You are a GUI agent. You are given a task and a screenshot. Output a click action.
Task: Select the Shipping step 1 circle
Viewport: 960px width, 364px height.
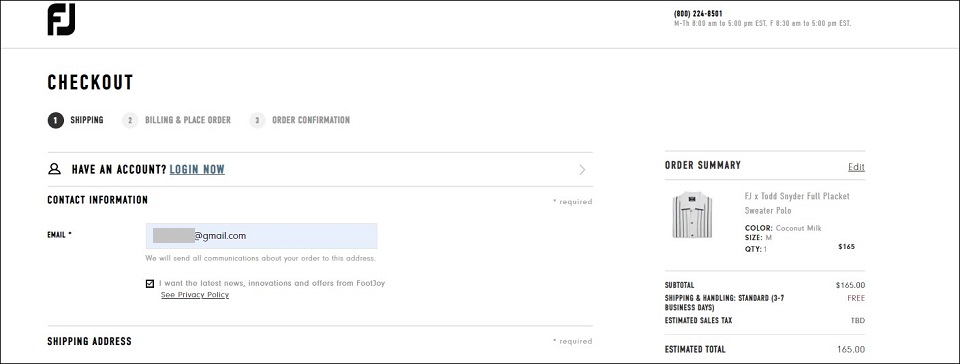[55, 121]
